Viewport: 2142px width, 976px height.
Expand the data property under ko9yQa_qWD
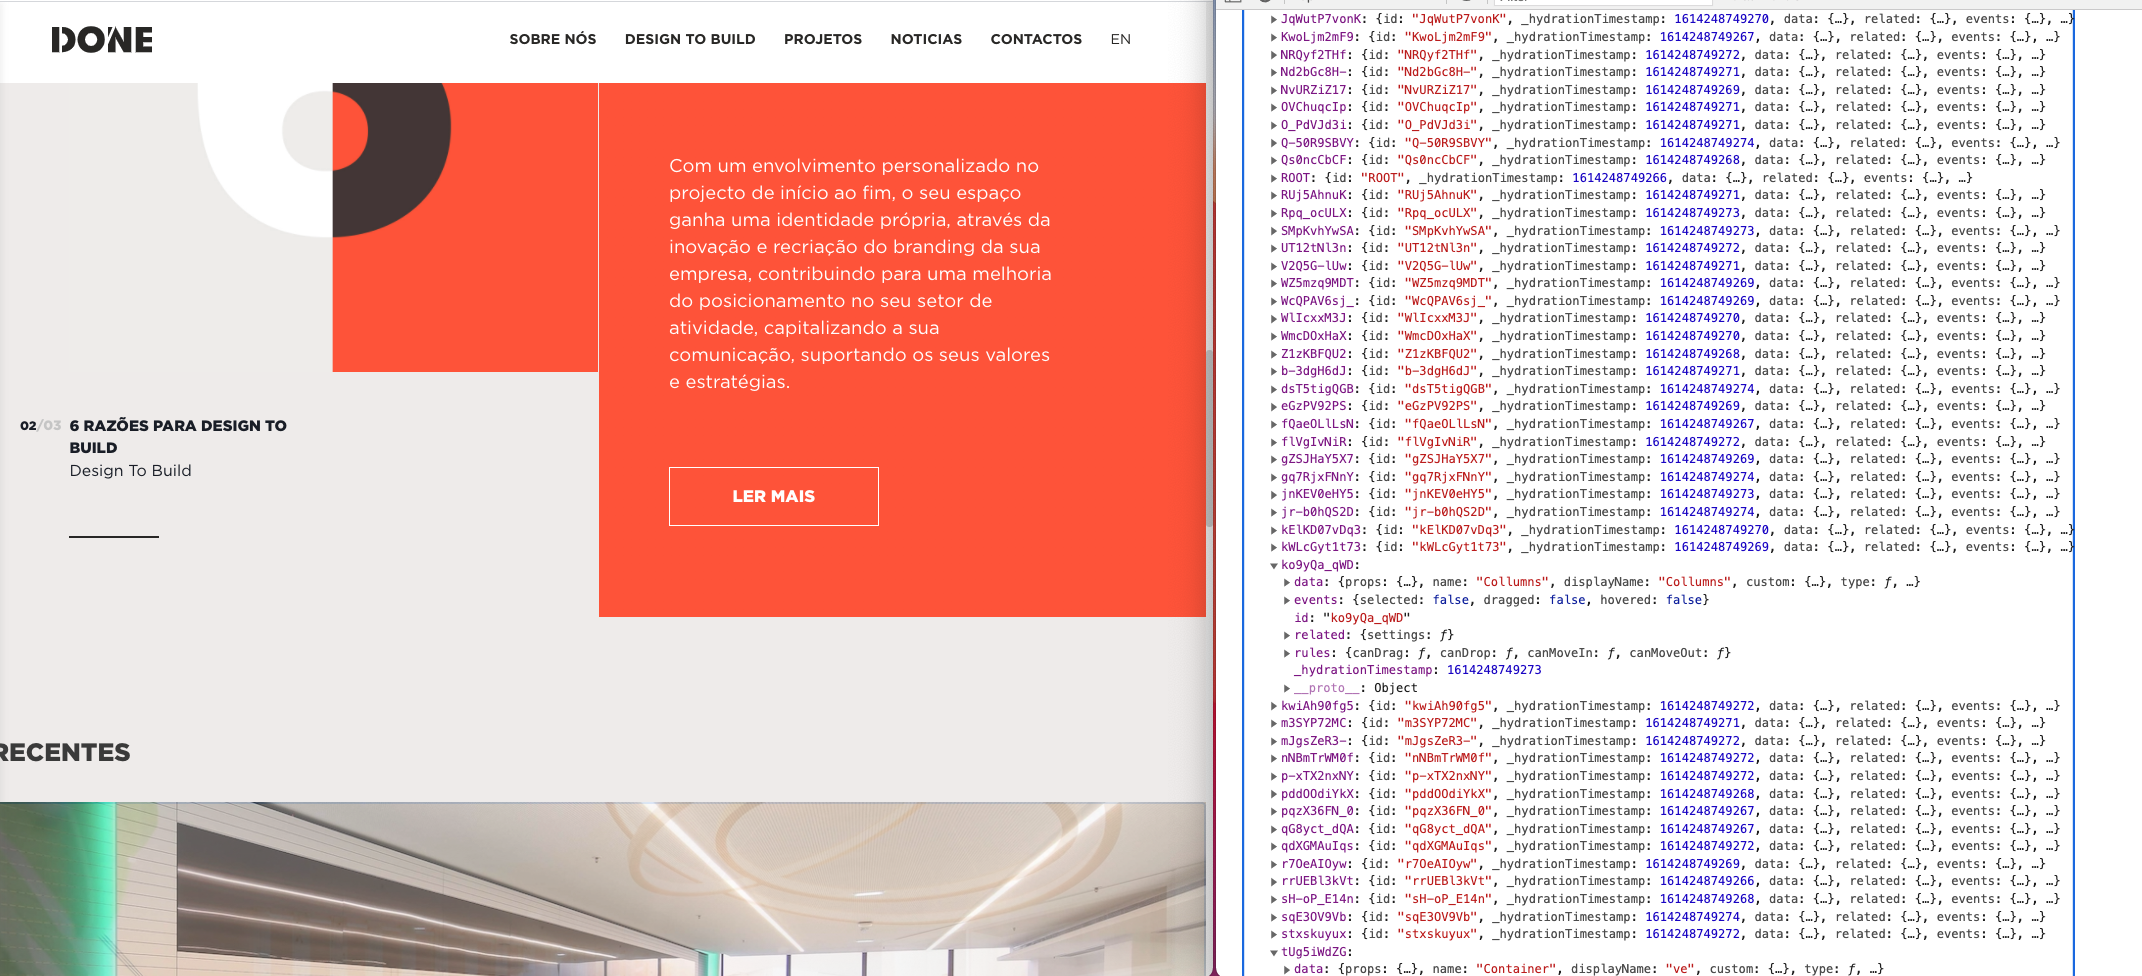pyautogui.click(x=1289, y=581)
